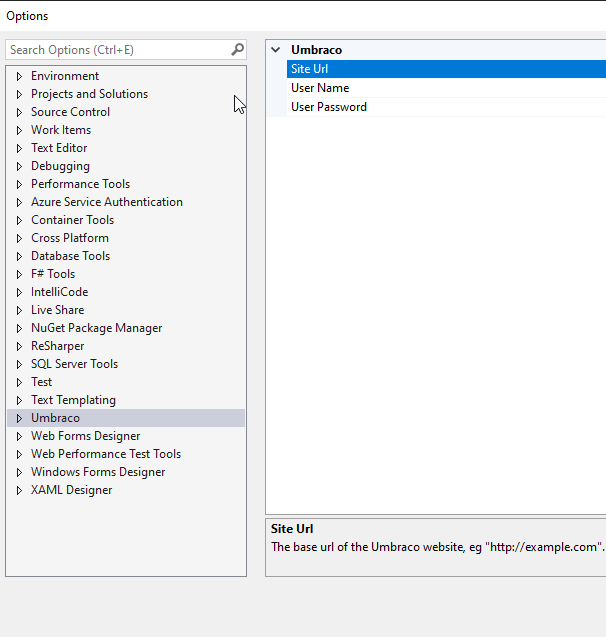This screenshot has height=637, width=606.
Task: Open the SQL Server Tools category
Action: [74, 364]
